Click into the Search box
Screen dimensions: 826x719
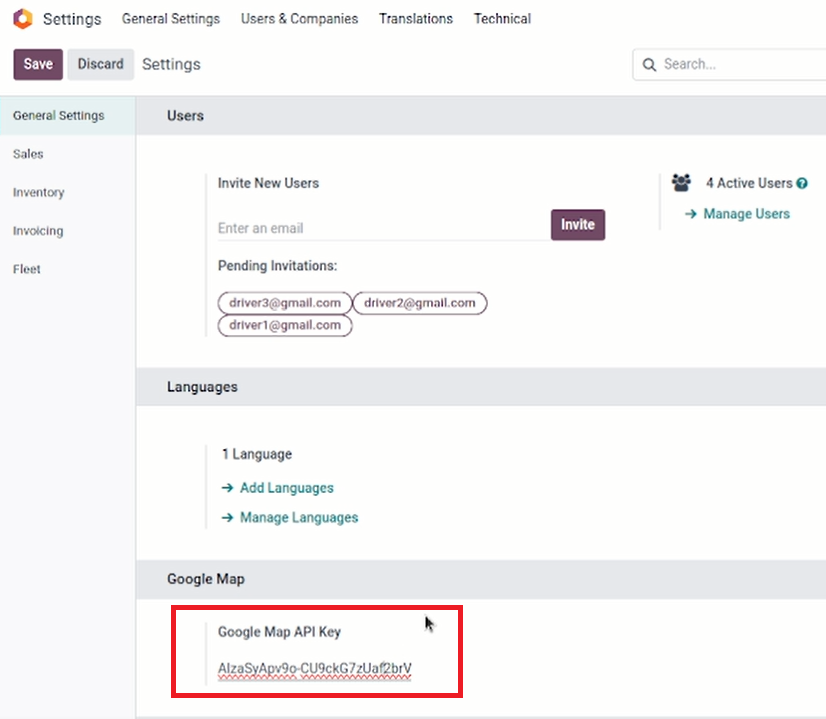(x=730, y=64)
